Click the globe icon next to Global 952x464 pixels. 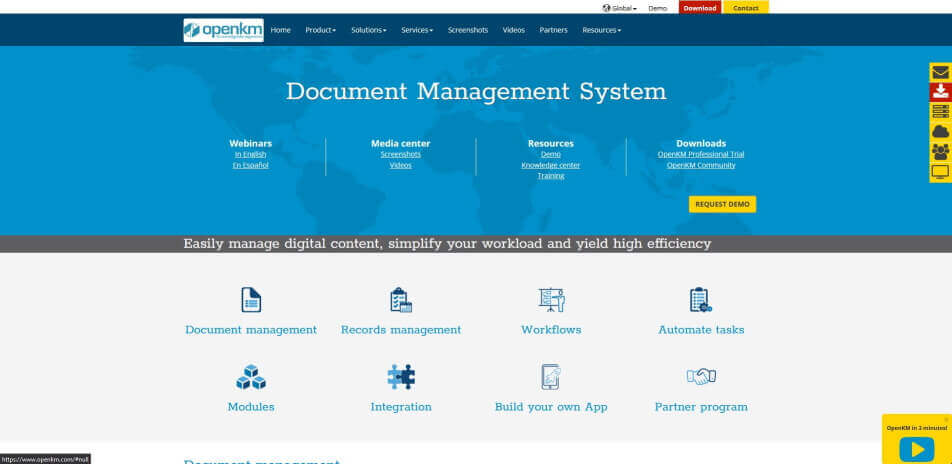(606, 9)
